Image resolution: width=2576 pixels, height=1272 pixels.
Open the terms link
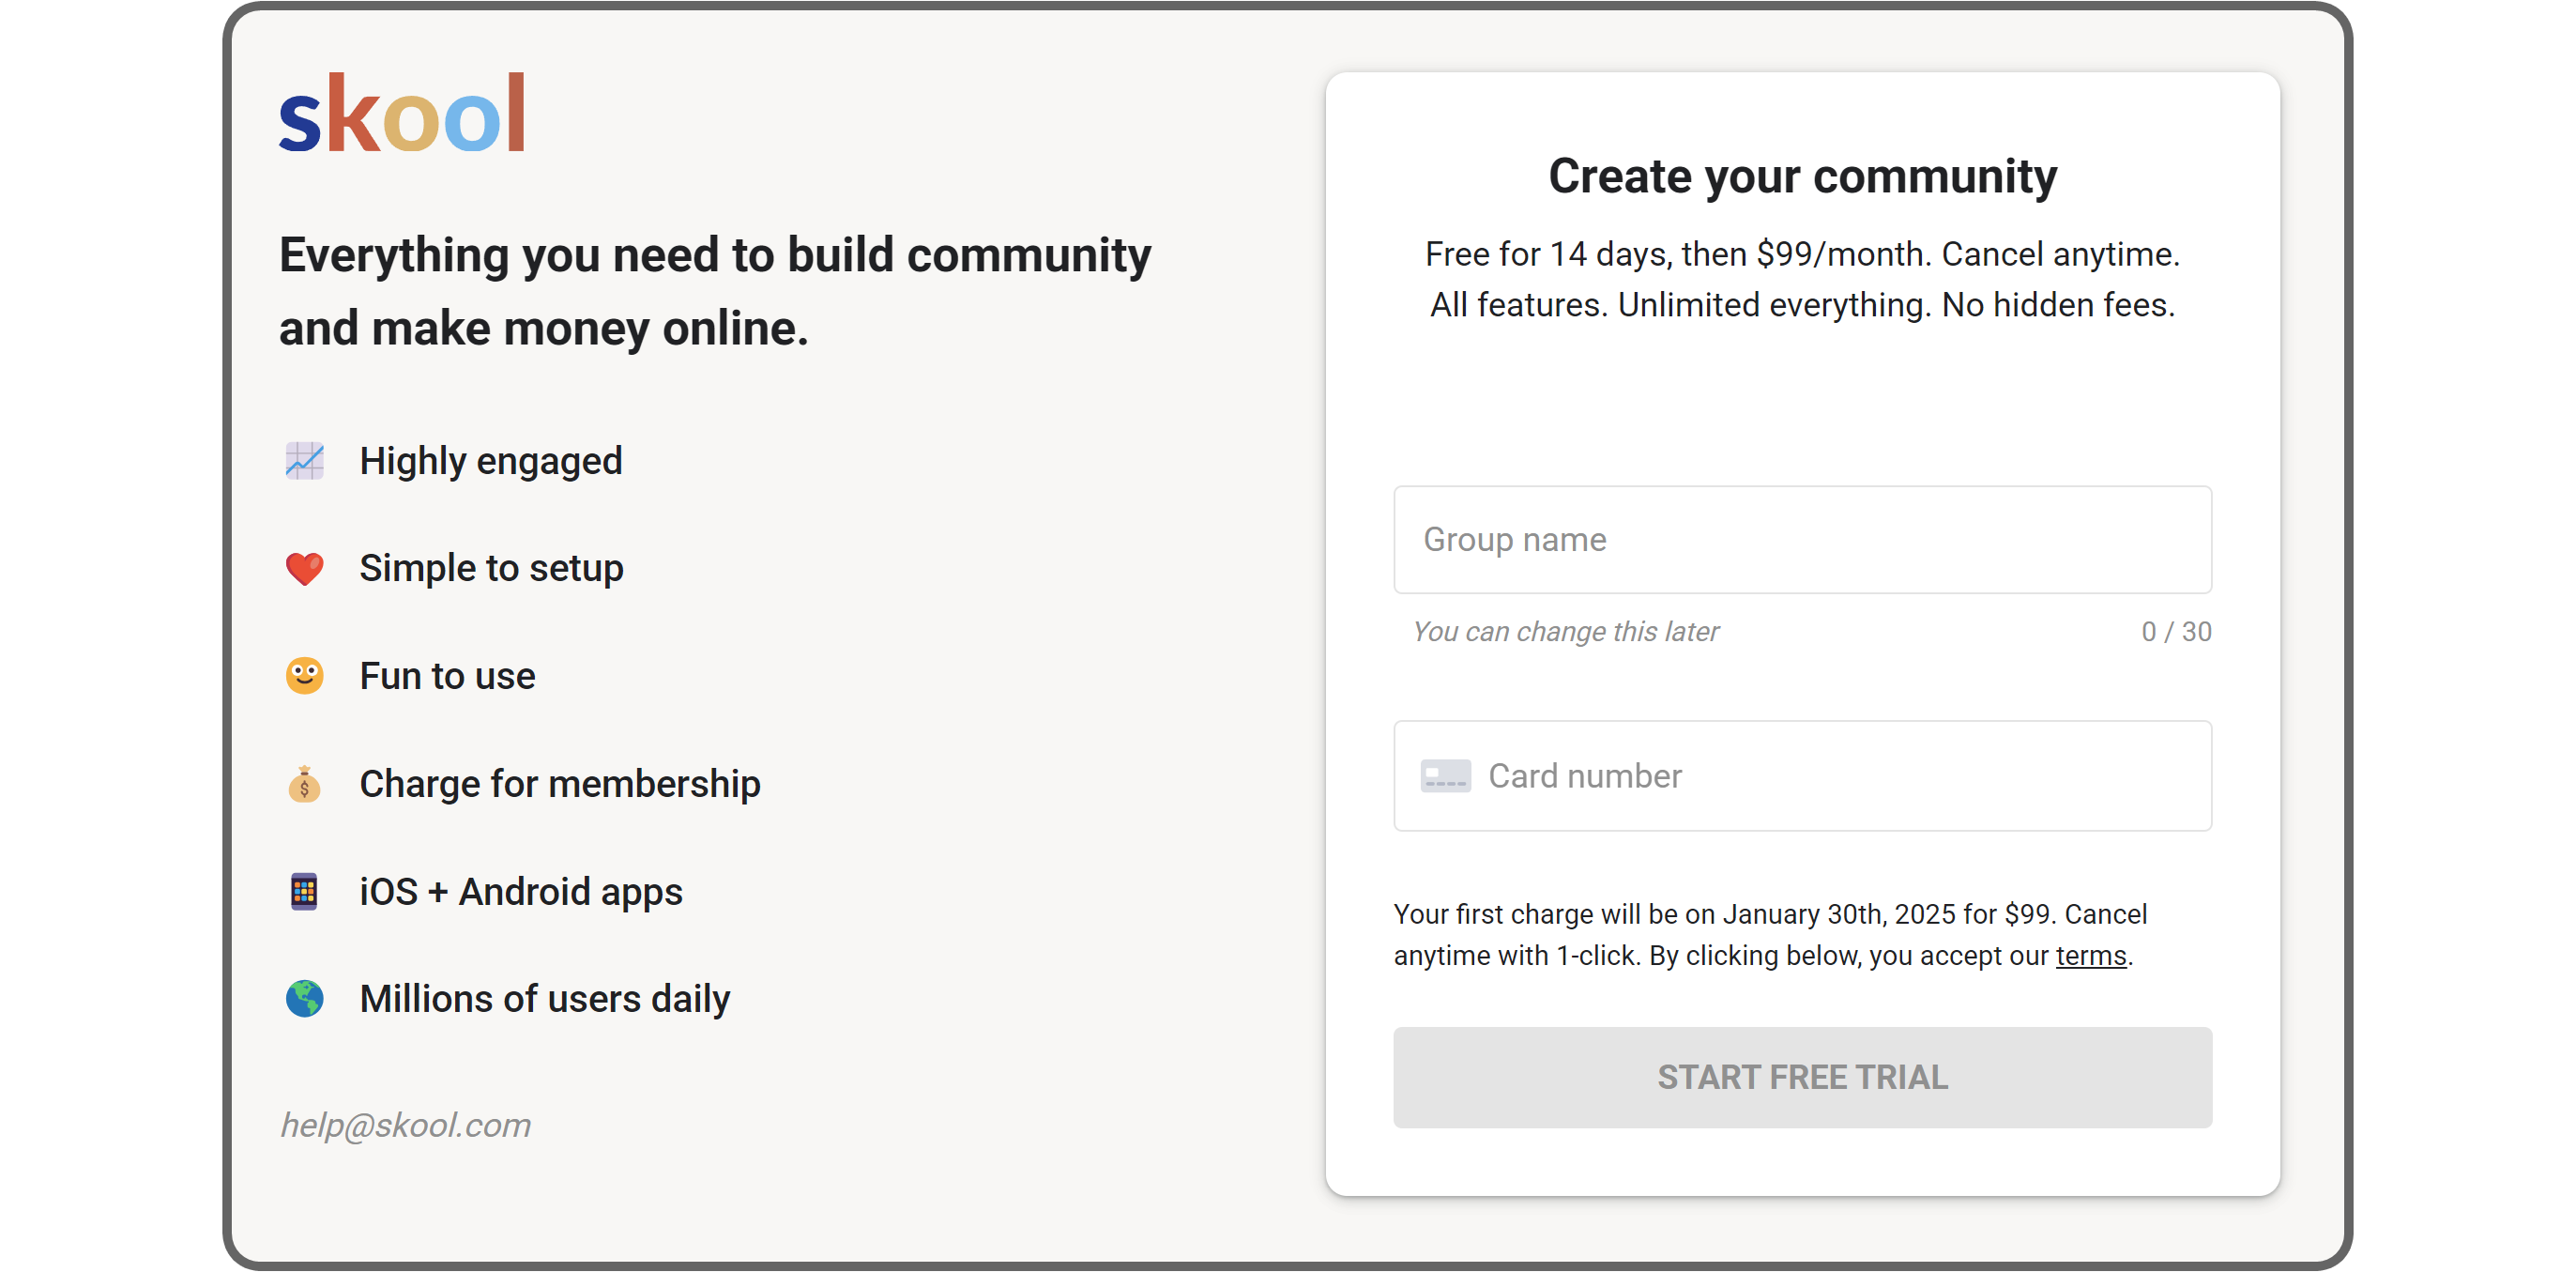coord(2090,956)
